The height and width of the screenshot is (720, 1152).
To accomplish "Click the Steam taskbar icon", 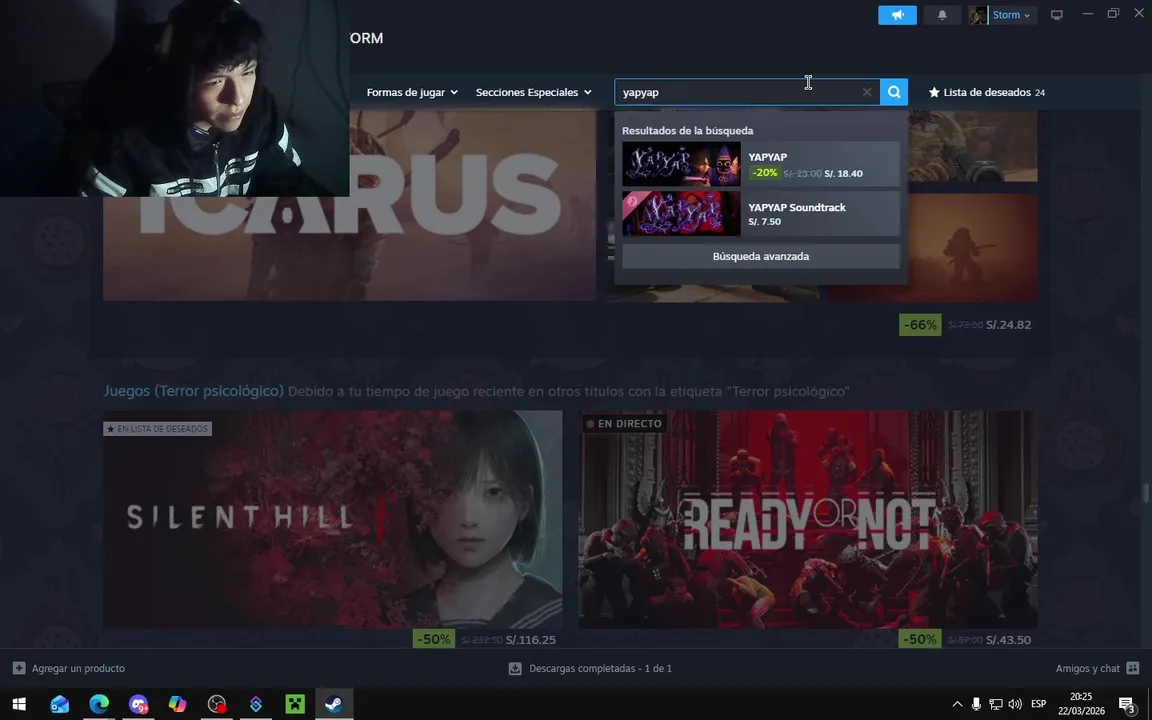I will 334,704.
